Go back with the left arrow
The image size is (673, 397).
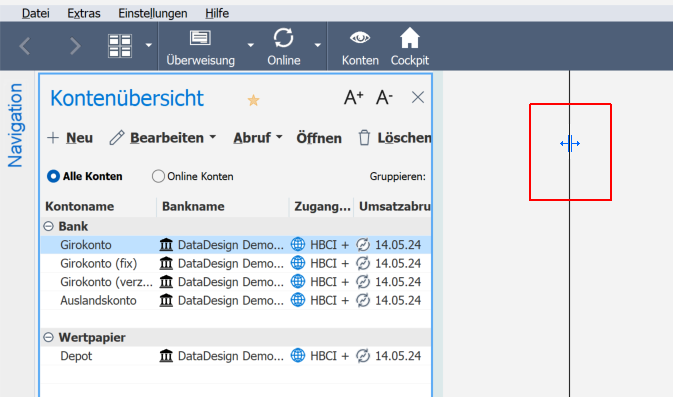(x=25, y=46)
